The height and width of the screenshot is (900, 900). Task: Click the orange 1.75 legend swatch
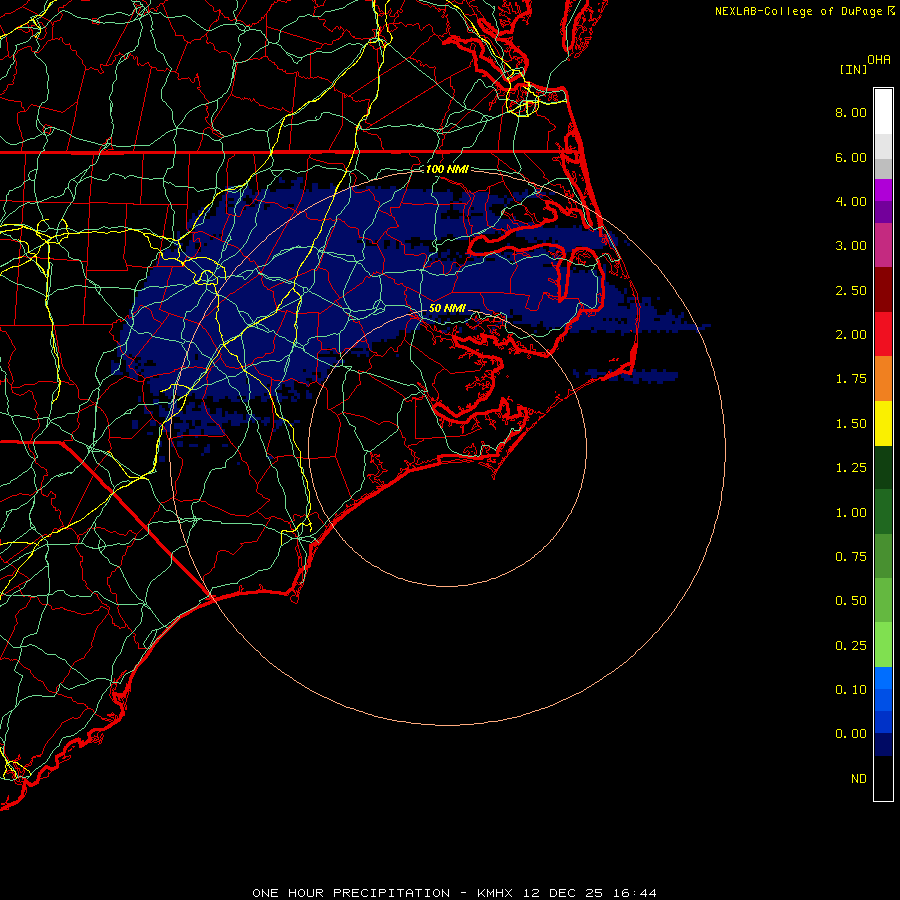[883, 378]
